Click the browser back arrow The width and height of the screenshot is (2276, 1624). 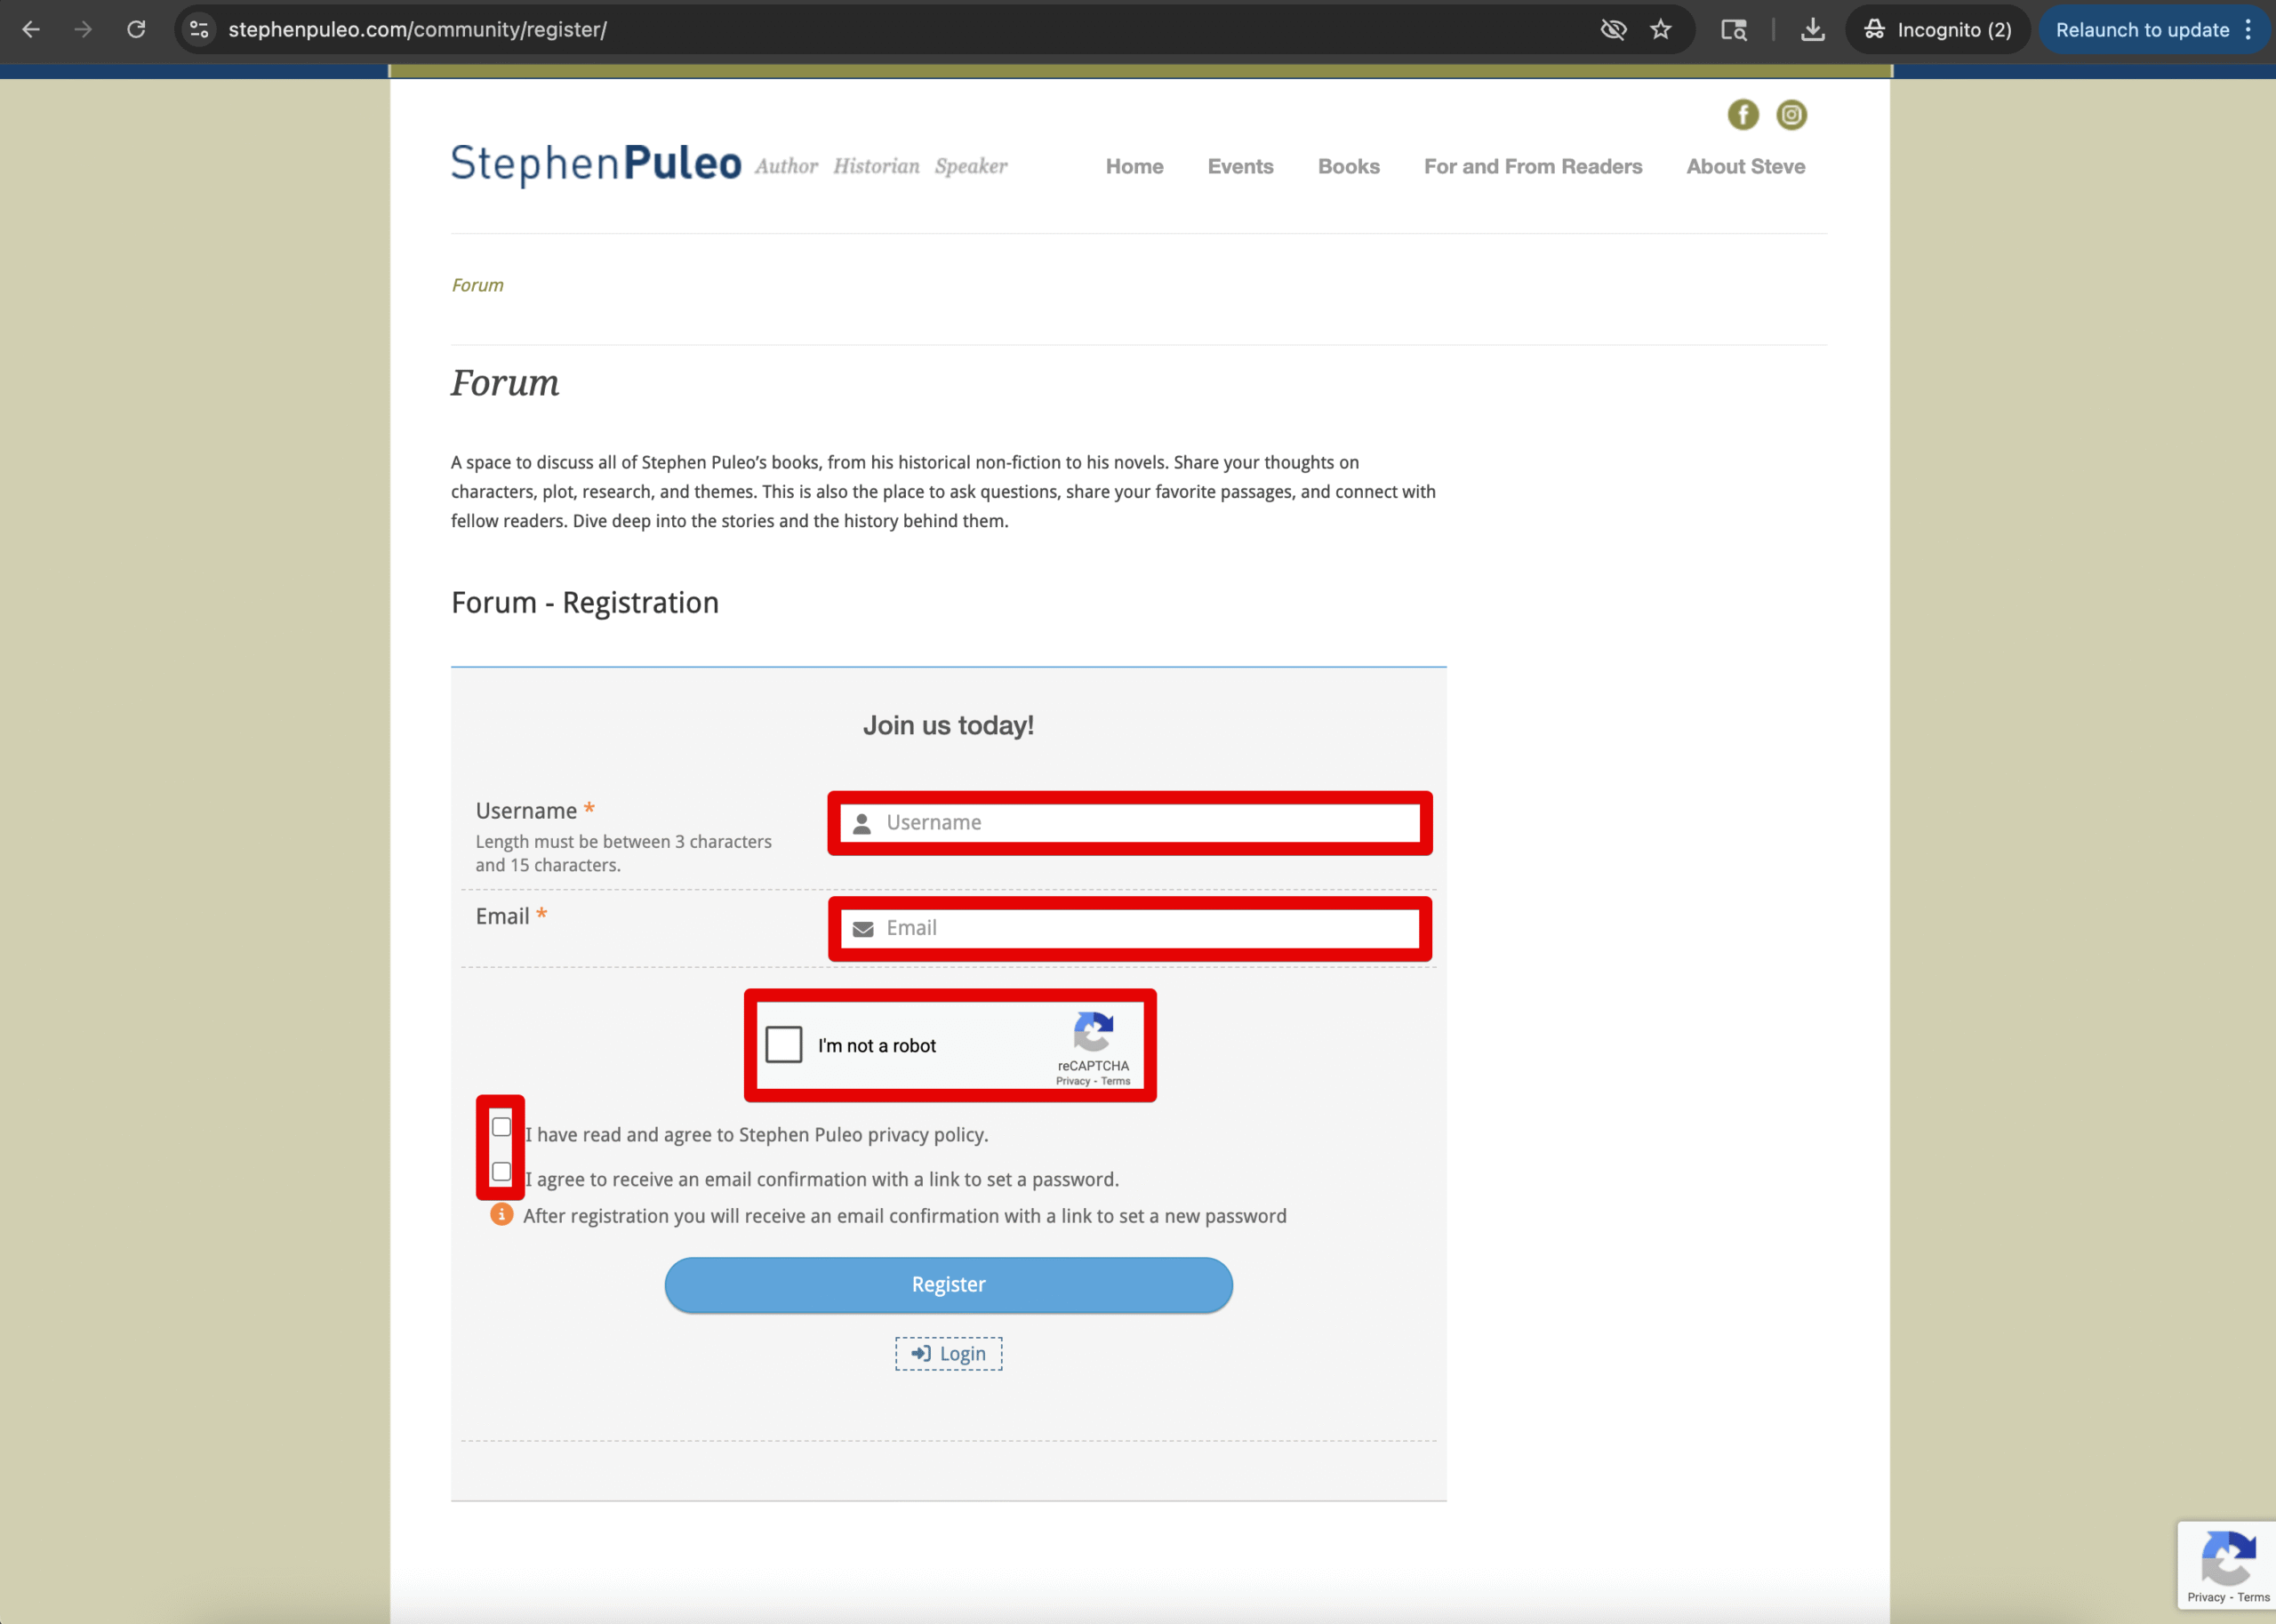[x=31, y=30]
